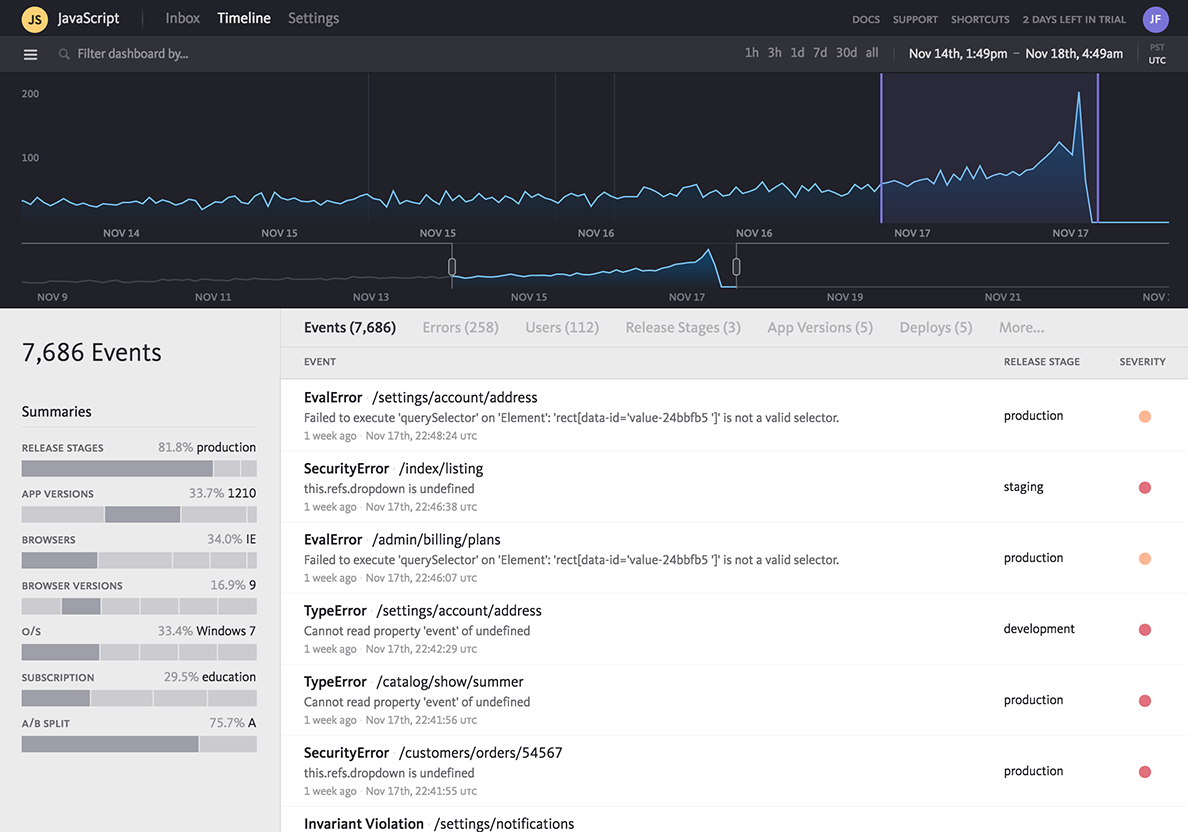Image resolution: width=1188 pixels, height=832 pixels.
Task: Click red severity dot for SecurityError /customers/orders/54567
Action: 1145,772
